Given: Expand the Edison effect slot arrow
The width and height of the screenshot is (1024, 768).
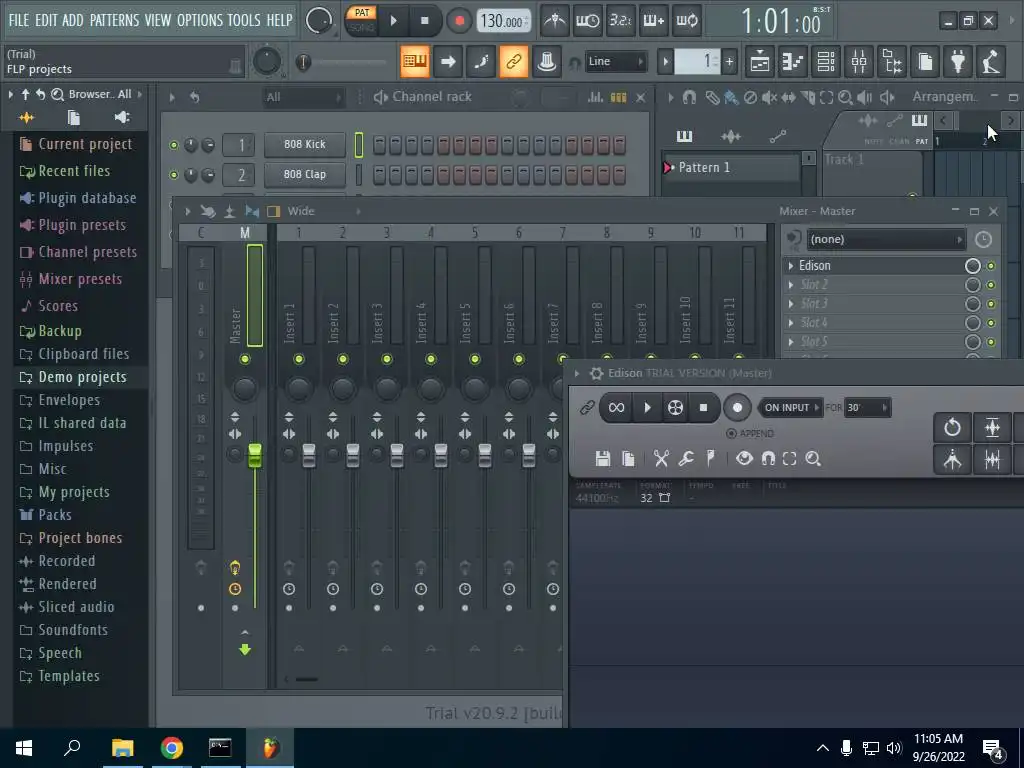Looking at the screenshot, I should click(791, 266).
